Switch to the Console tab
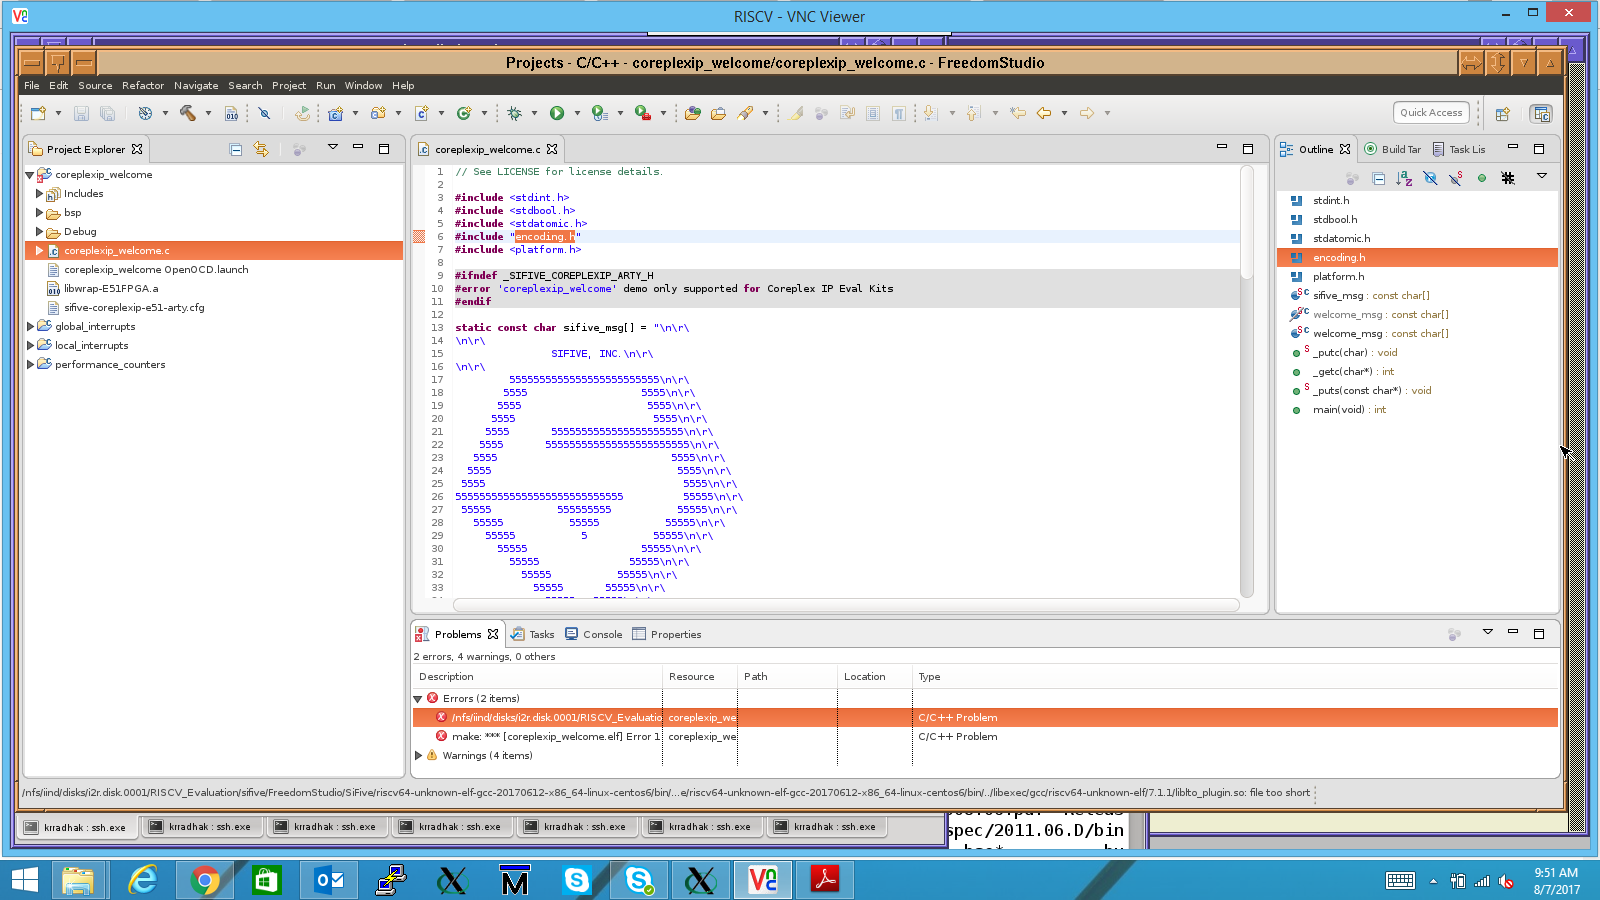The width and height of the screenshot is (1600, 900). 594,635
